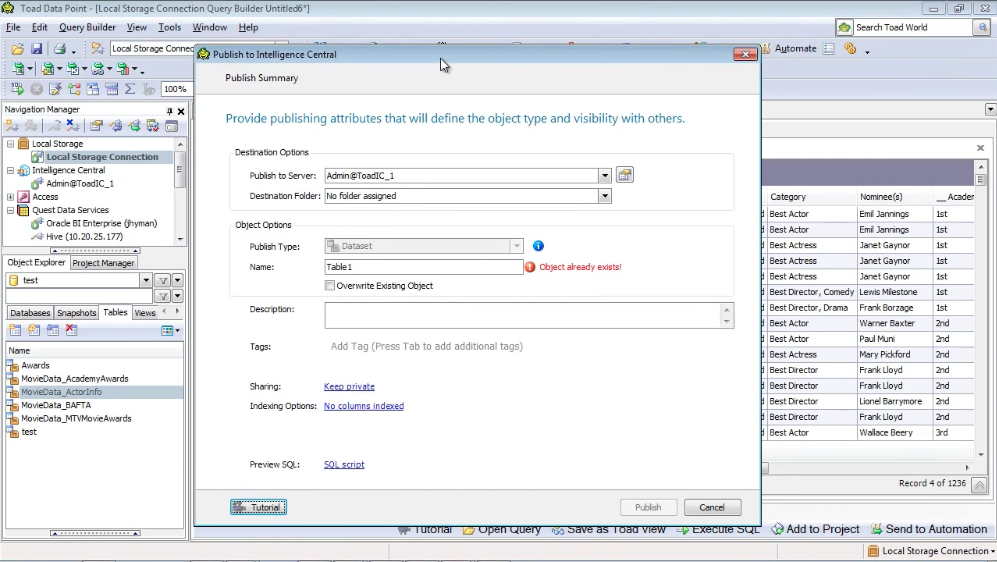Viewport: 997px width, 562px height.
Task: Open the Publish to Server dropdown
Action: tap(605, 175)
